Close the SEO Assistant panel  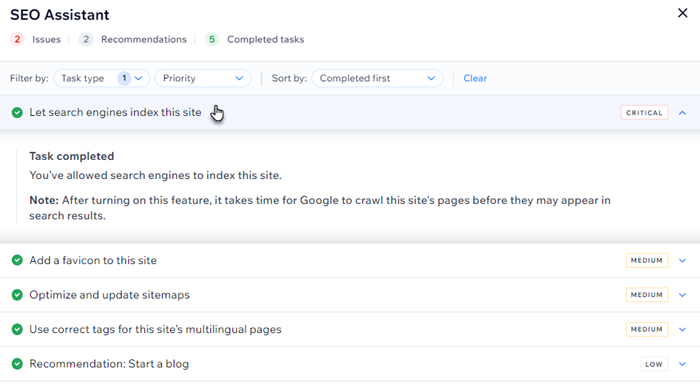[682, 13]
